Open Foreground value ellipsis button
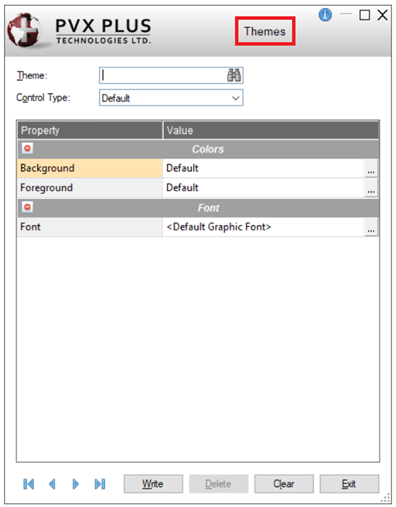Screen dimensions: 396x507 tap(371, 188)
